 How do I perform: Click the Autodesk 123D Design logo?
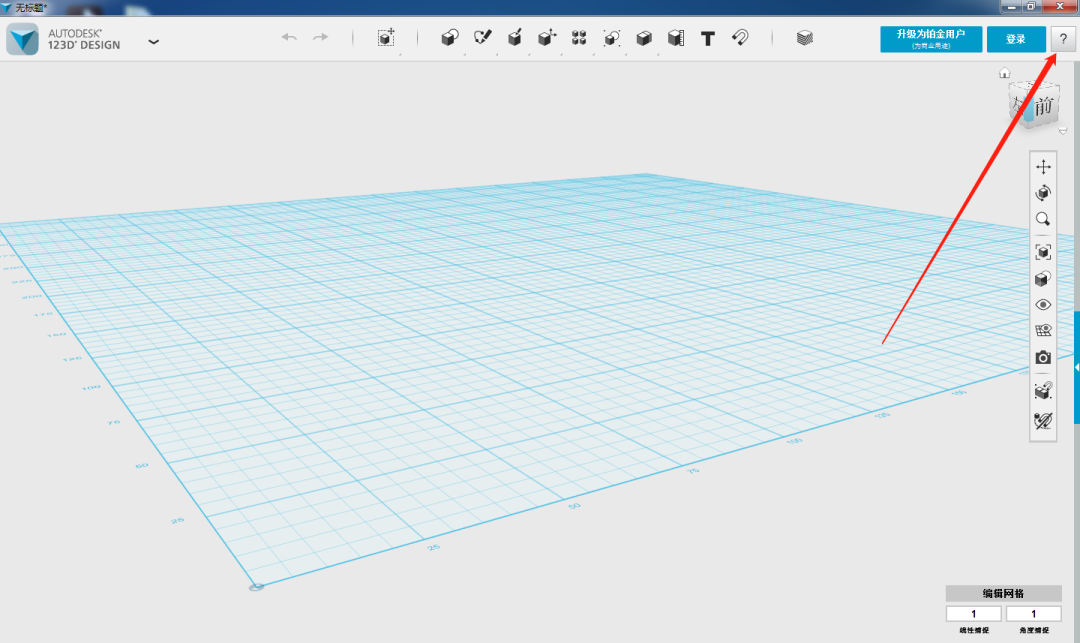[23, 39]
